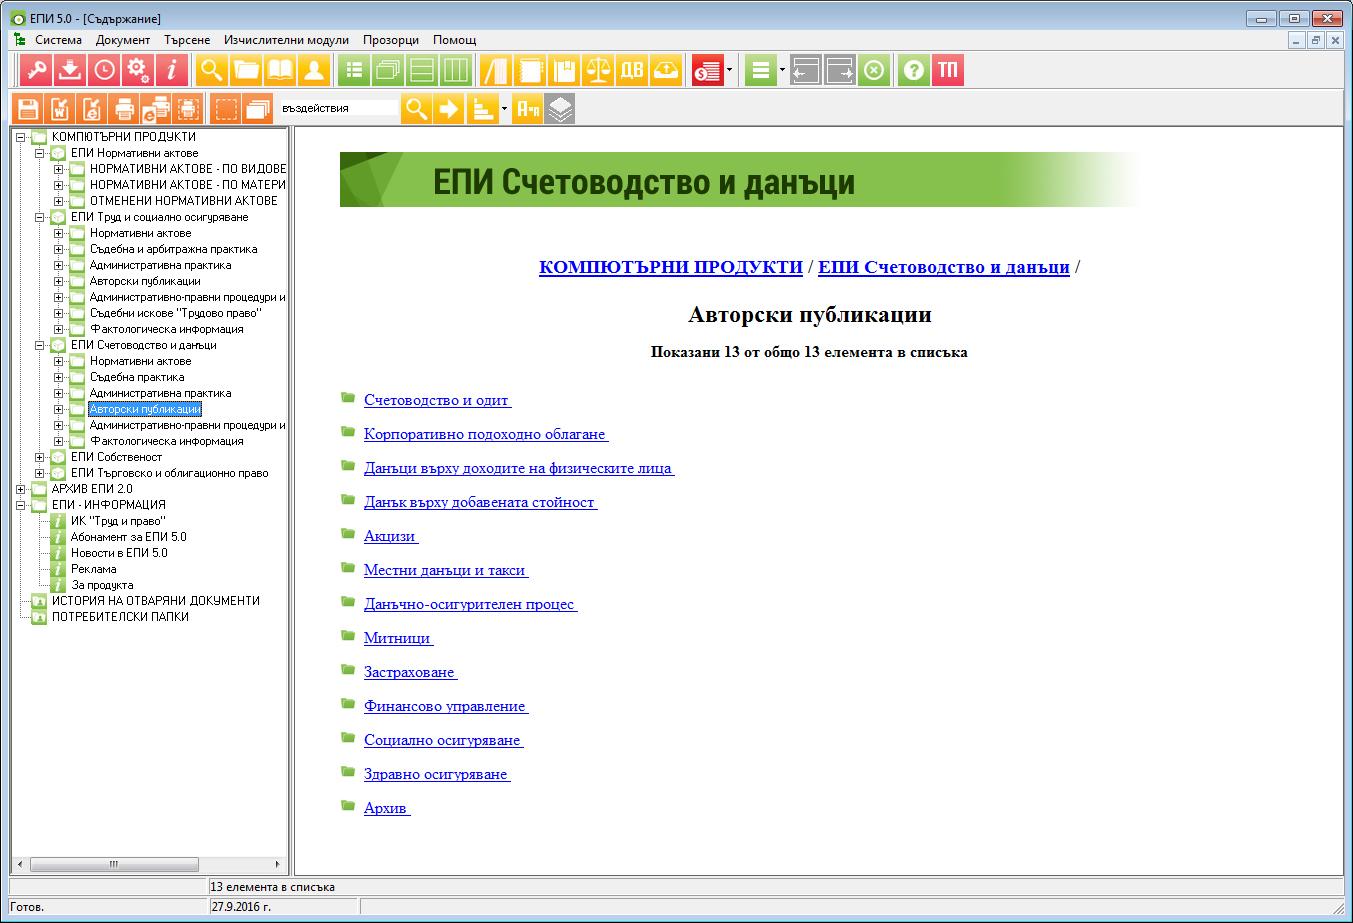The height and width of the screenshot is (923, 1353).
Task: Click the yellow scales of justice icon
Action: click(x=598, y=70)
